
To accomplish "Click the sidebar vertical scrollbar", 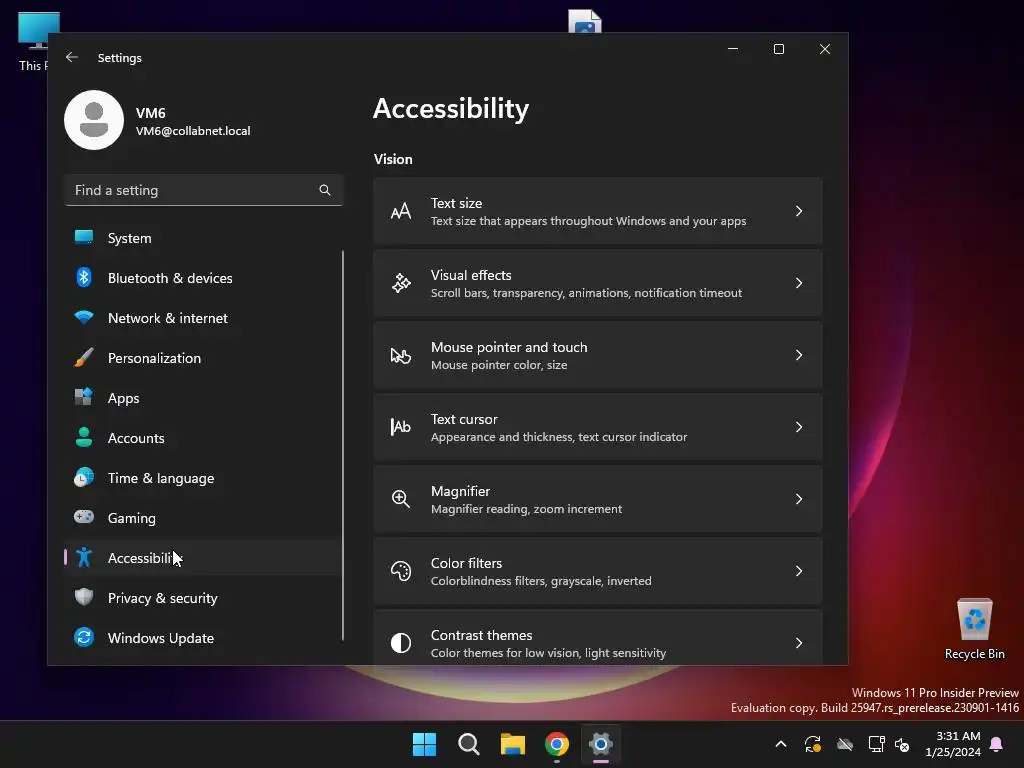I will 343,445.
